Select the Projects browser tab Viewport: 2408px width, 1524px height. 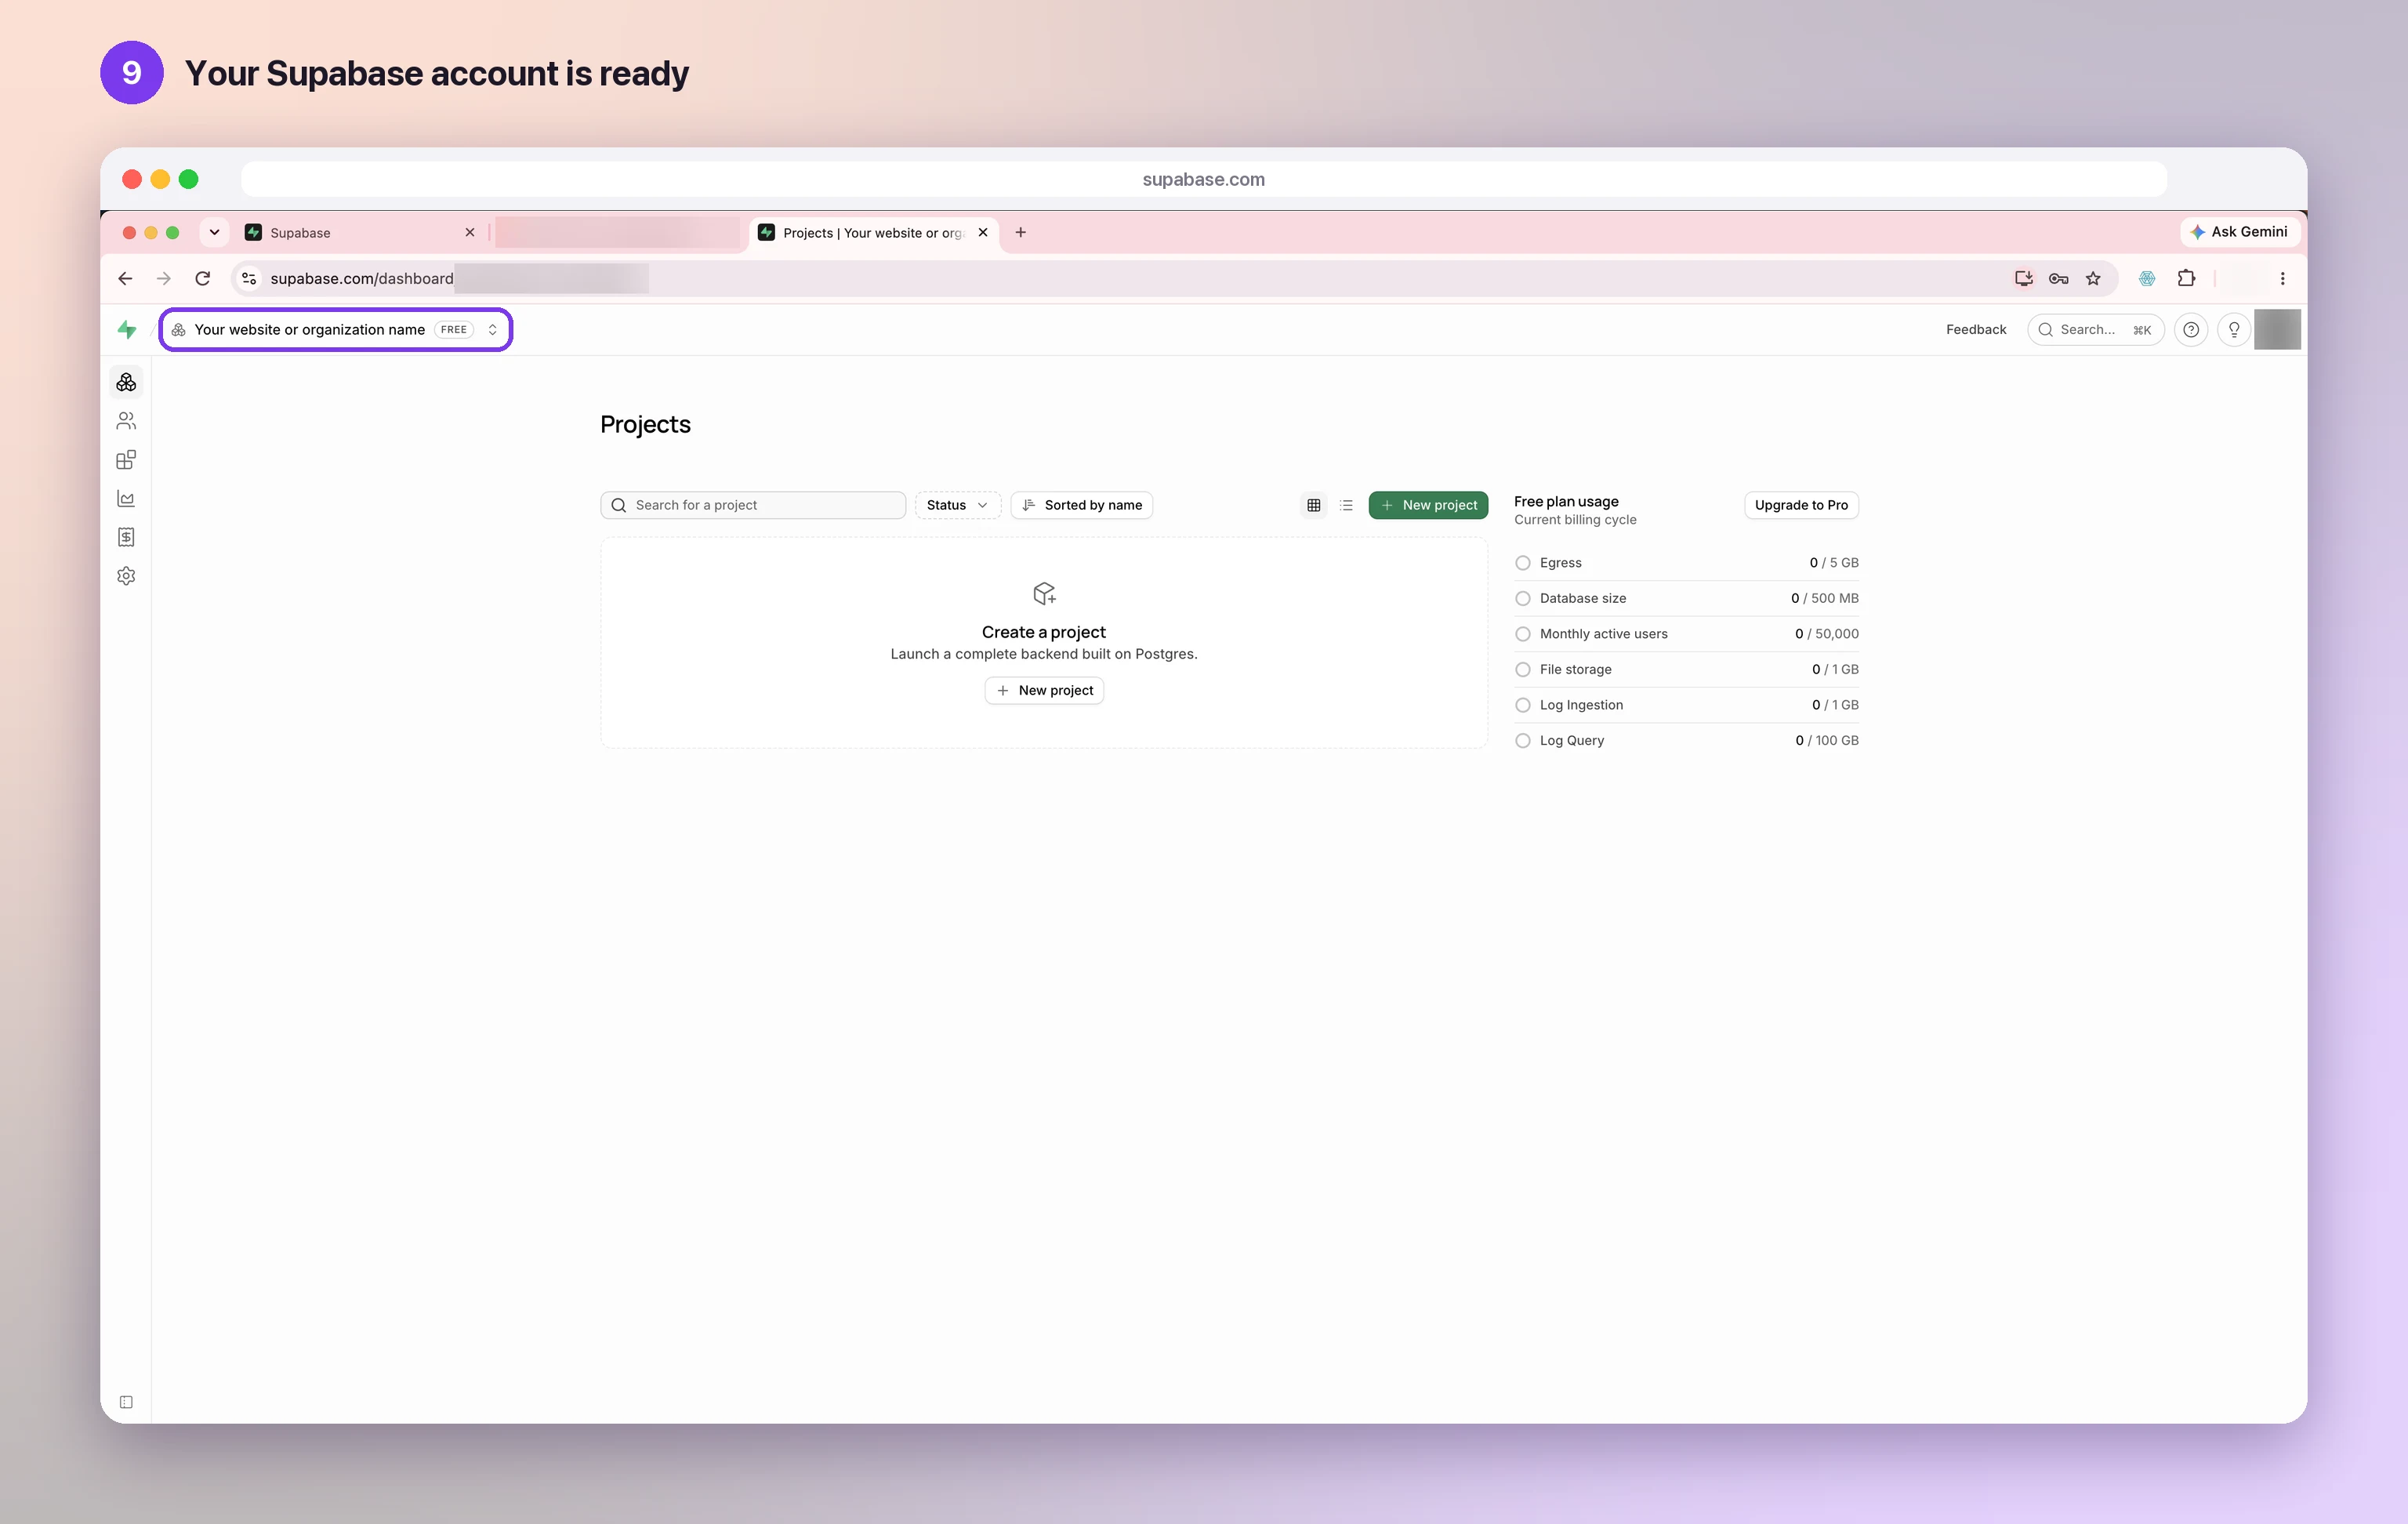tap(874, 233)
